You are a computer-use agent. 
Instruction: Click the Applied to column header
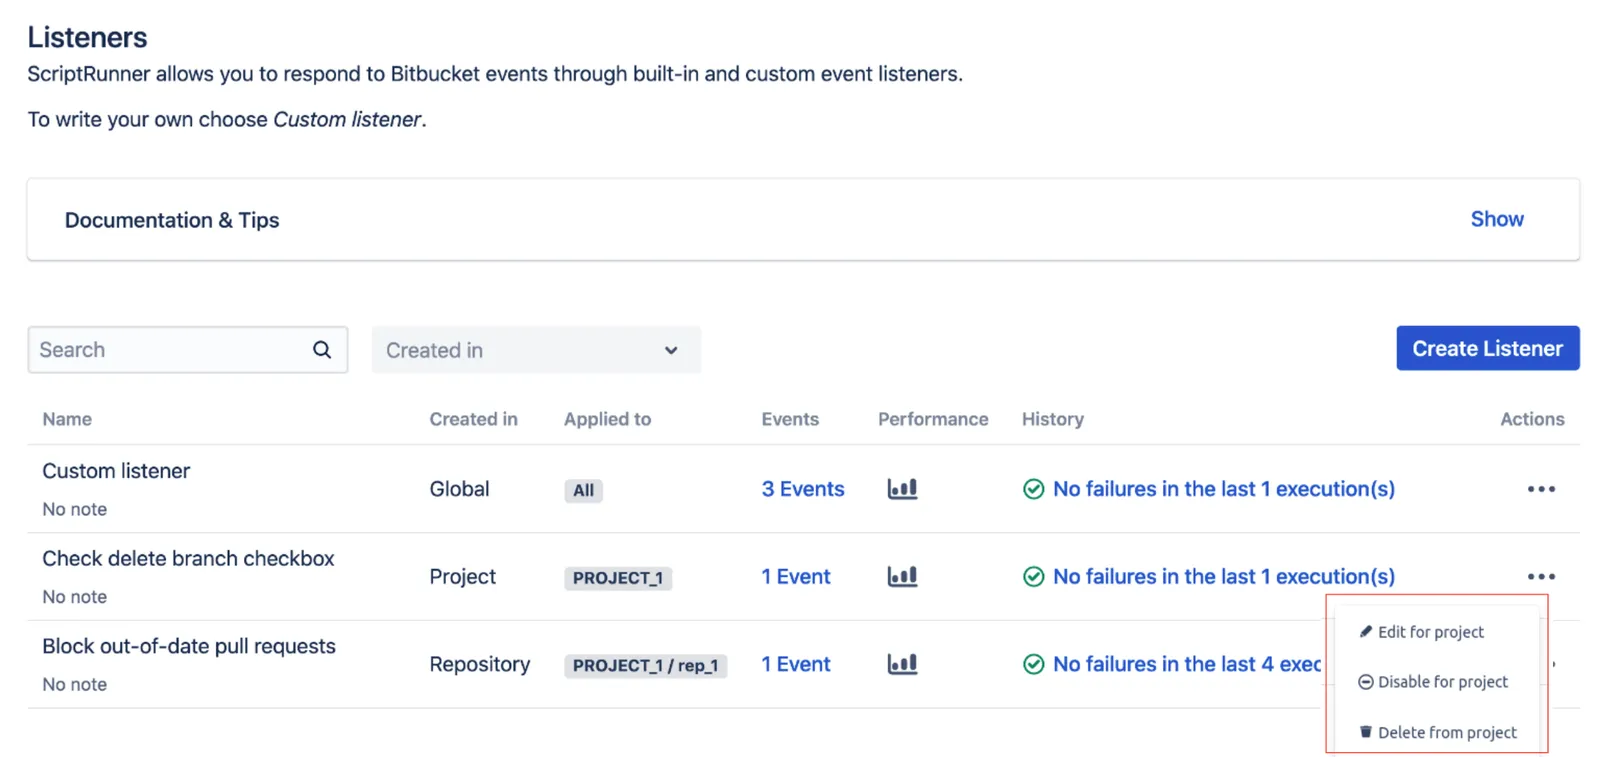[x=607, y=419]
